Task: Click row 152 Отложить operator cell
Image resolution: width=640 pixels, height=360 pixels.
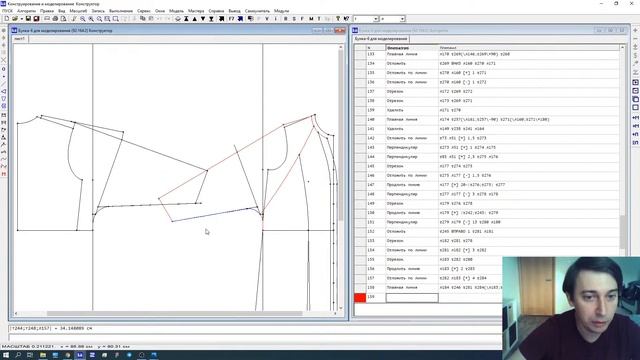Action: click(411, 231)
